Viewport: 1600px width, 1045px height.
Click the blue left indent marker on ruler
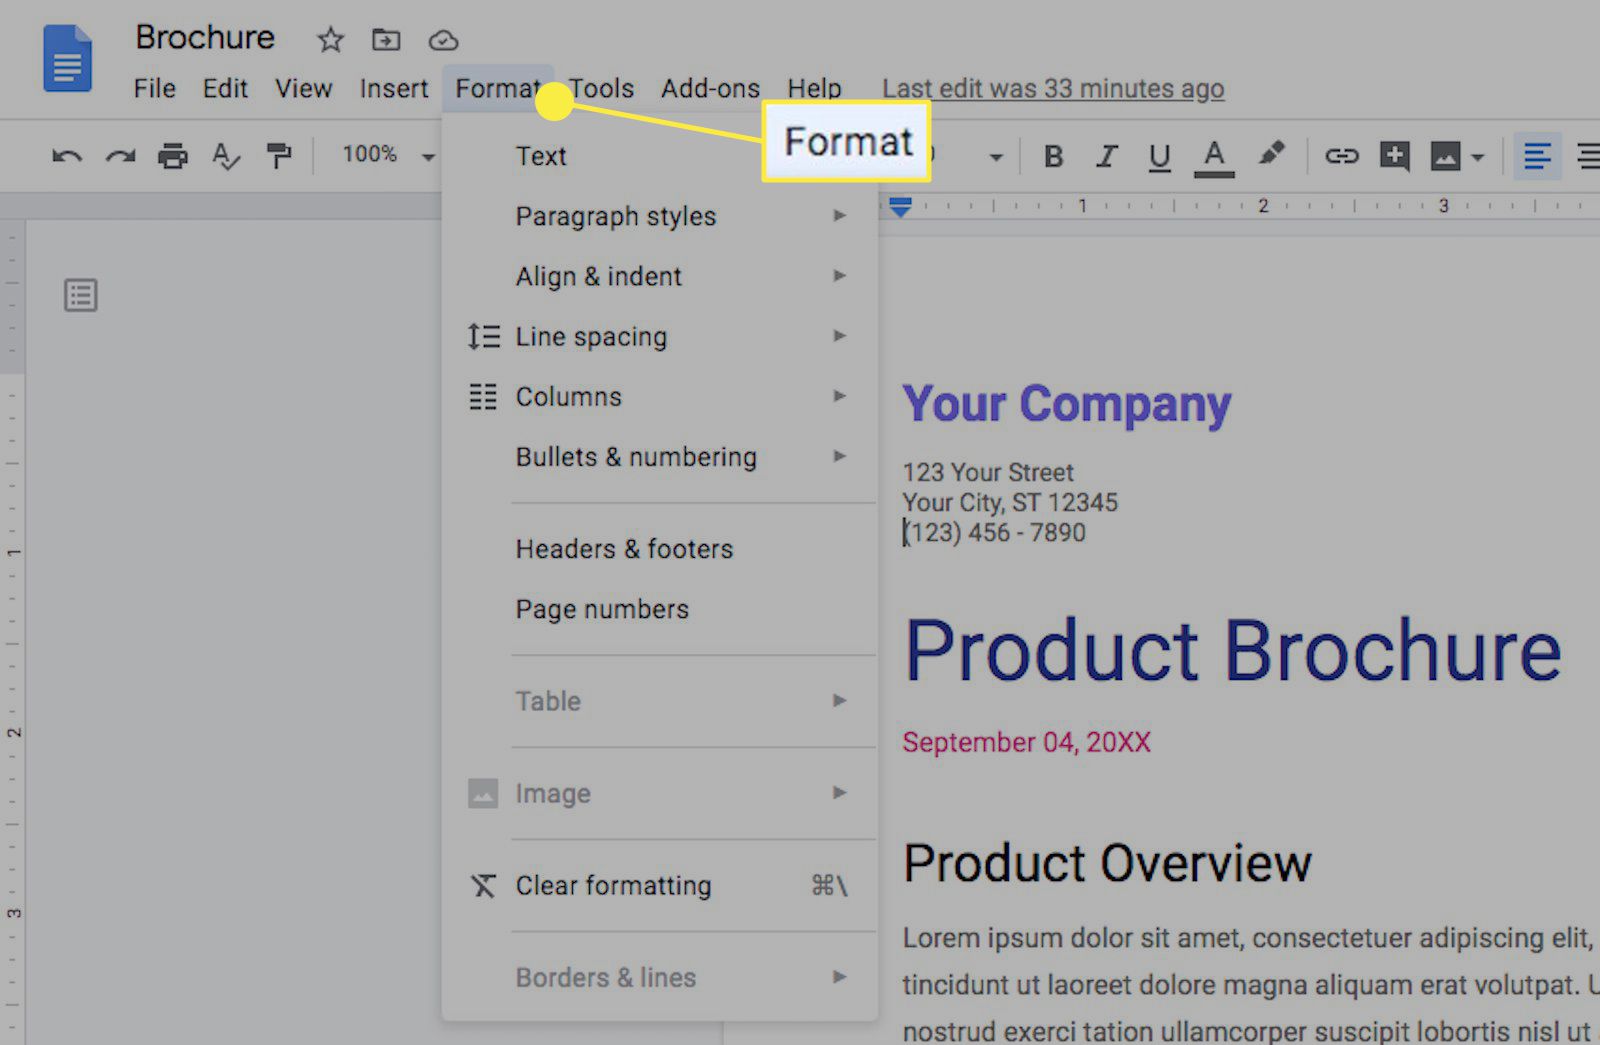coord(900,207)
